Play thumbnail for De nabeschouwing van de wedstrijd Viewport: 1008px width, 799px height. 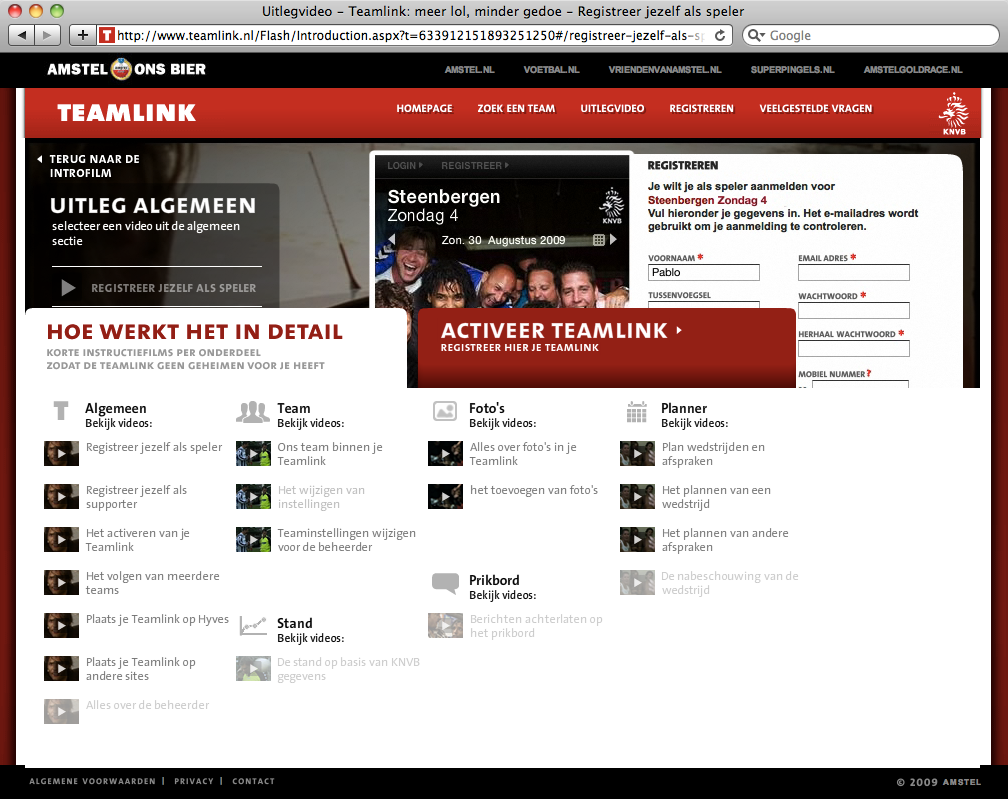(x=637, y=582)
